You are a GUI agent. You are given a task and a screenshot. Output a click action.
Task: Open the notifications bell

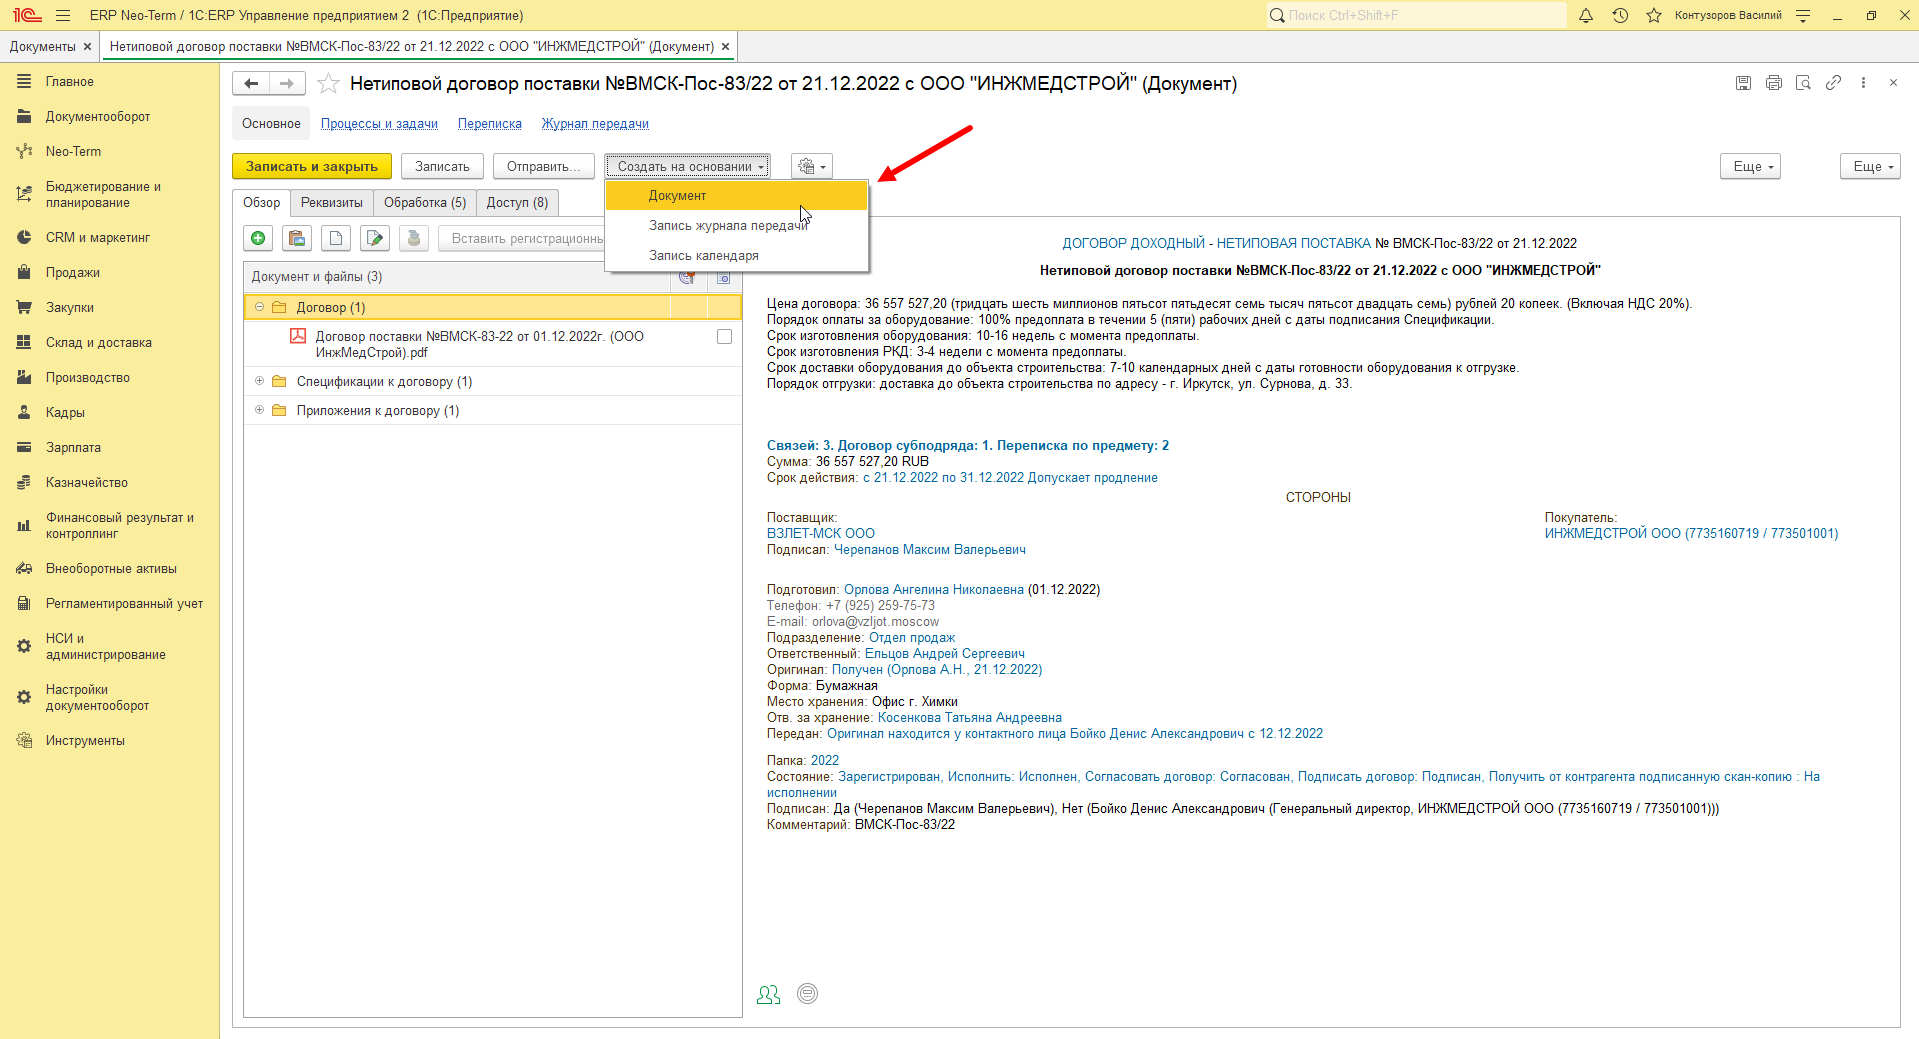[x=1586, y=15]
